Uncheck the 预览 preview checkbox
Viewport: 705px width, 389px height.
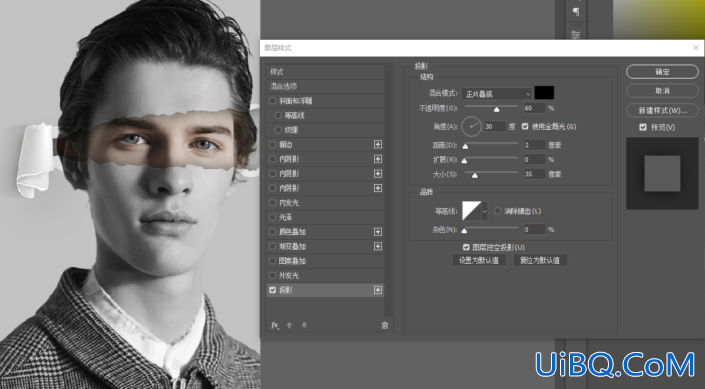pos(643,127)
